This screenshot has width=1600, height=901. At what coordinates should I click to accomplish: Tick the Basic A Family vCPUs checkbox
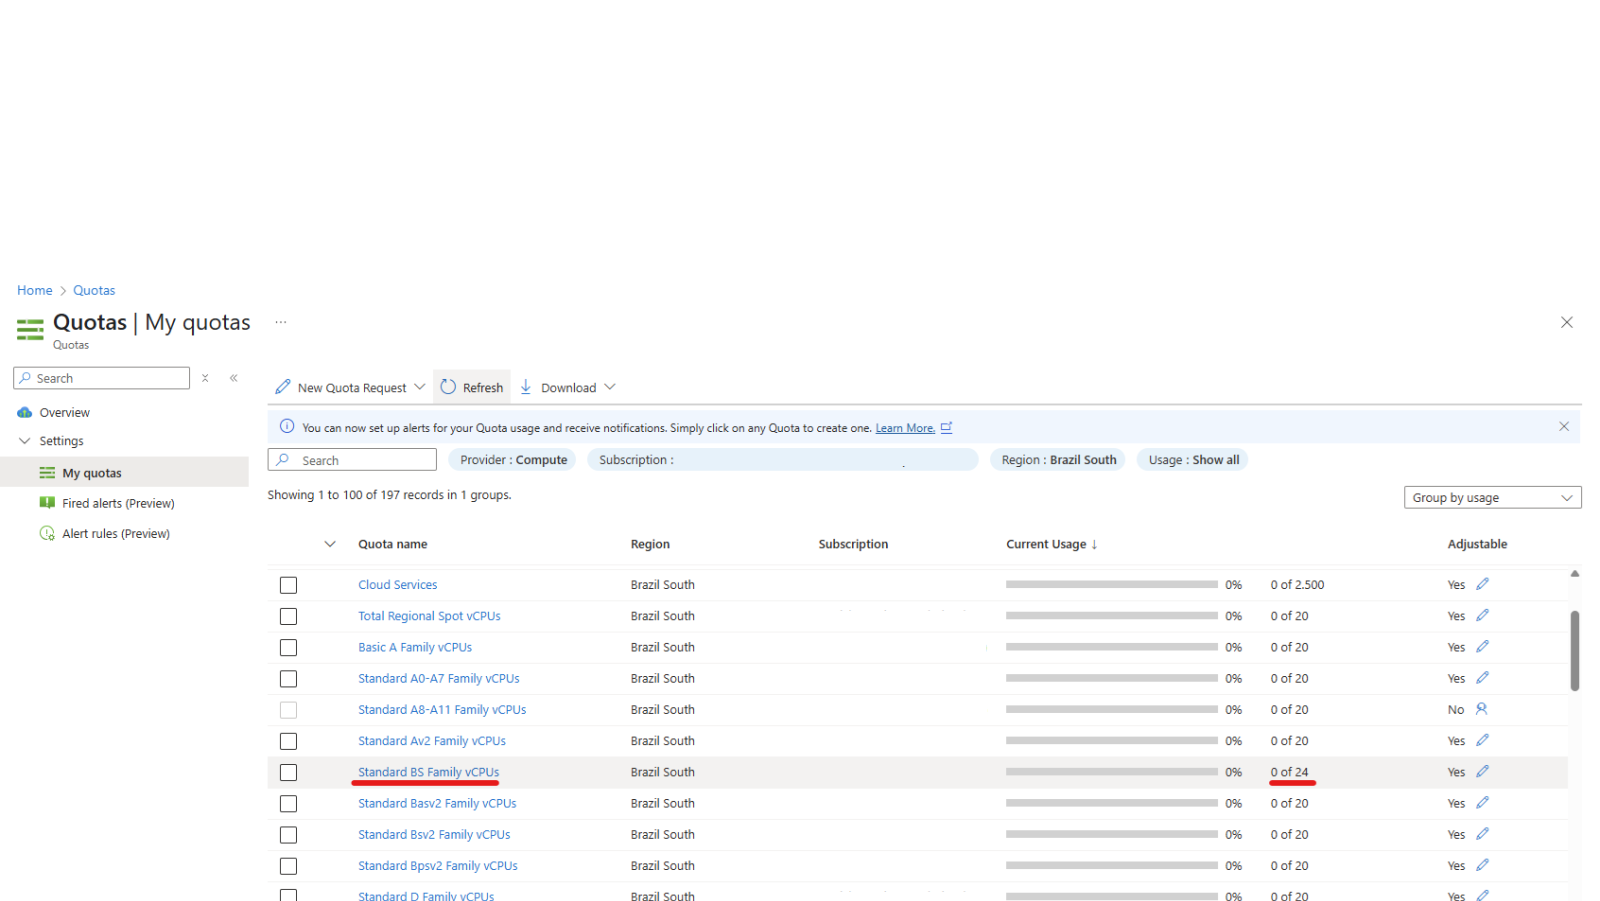coord(289,648)
